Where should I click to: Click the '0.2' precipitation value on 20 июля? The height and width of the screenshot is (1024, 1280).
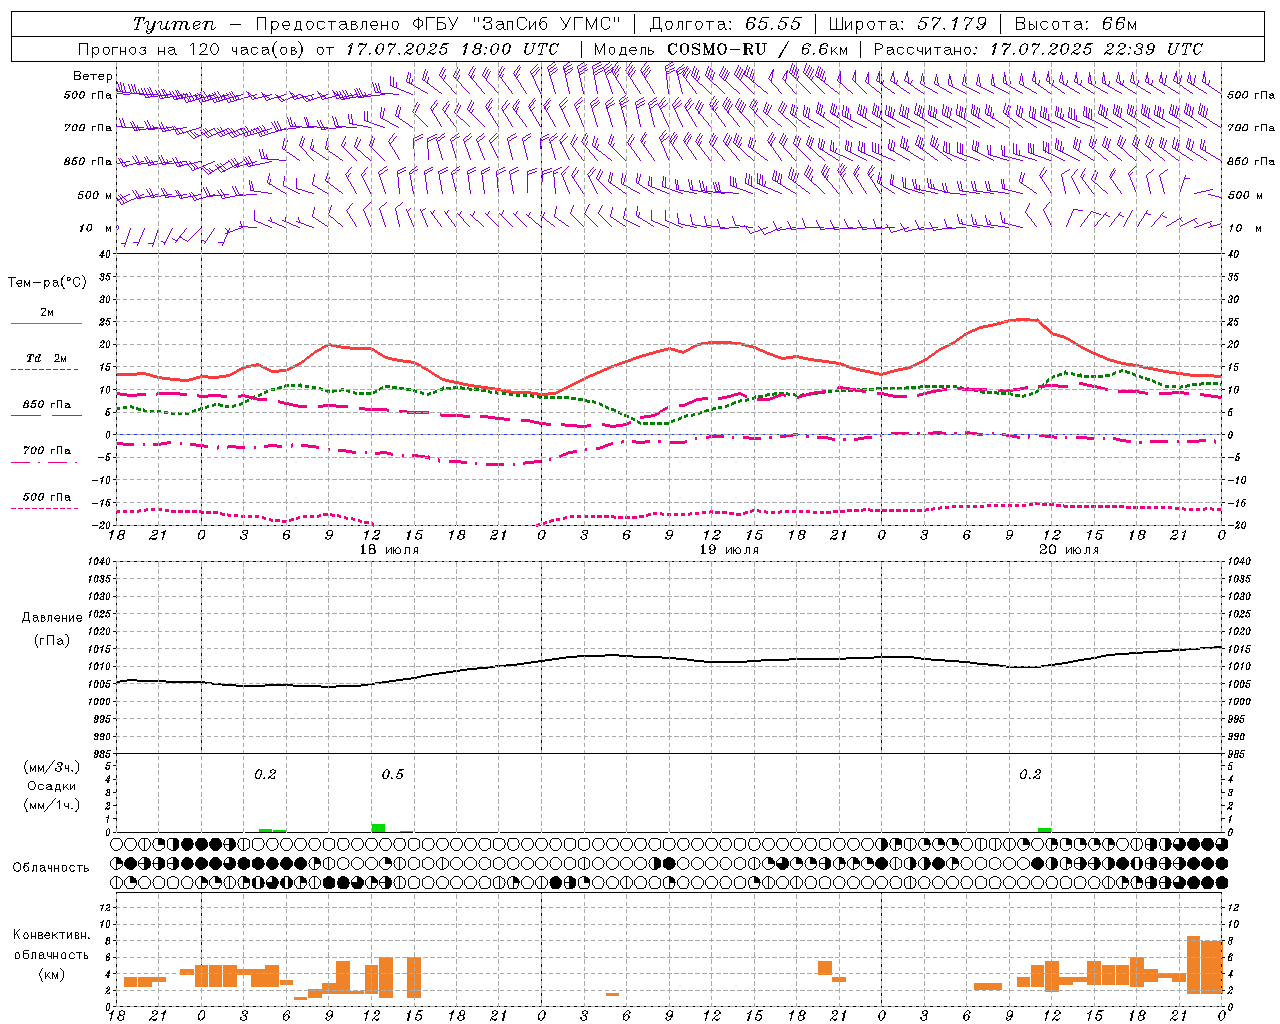click(x=1030, y=774)
